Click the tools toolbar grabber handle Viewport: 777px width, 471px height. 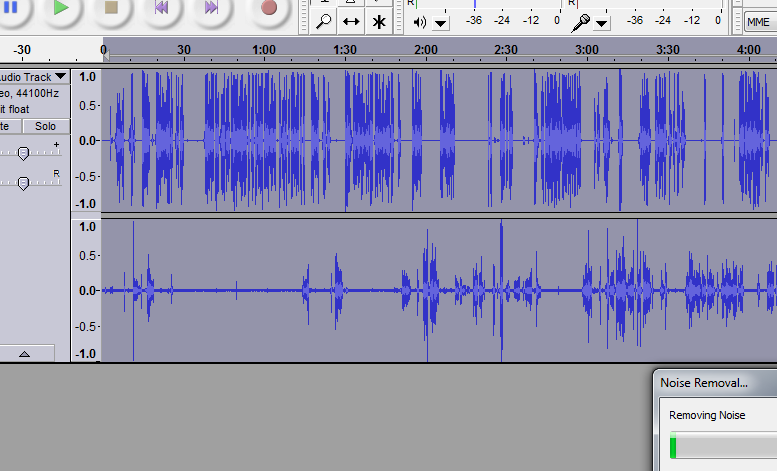(x=304, y=17)
